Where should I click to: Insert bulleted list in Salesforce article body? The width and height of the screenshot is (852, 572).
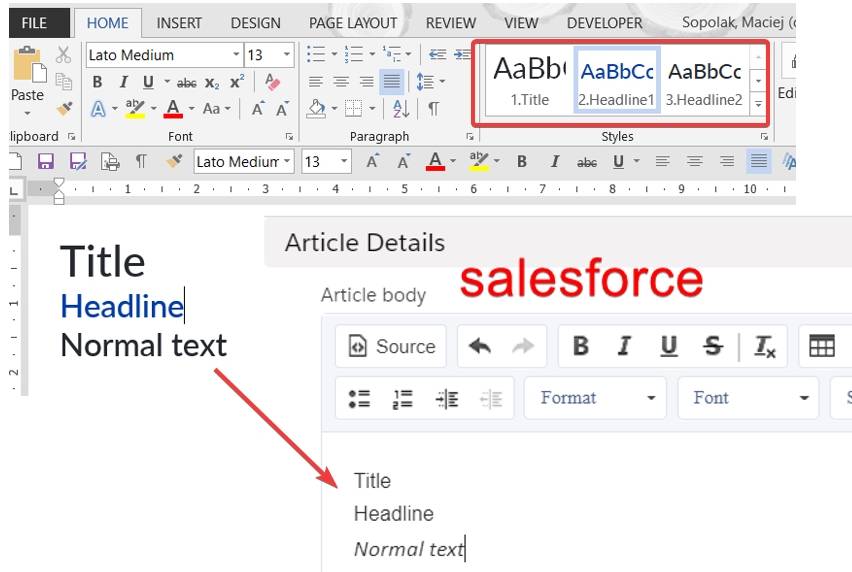(x=359, y=398)
